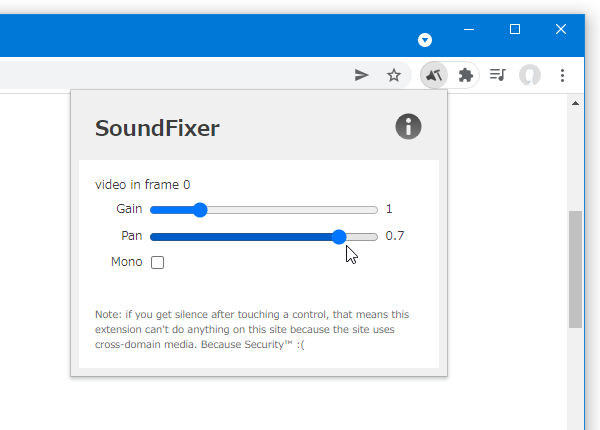Click the Mono label
600x430 pixels.
(126, 262)
